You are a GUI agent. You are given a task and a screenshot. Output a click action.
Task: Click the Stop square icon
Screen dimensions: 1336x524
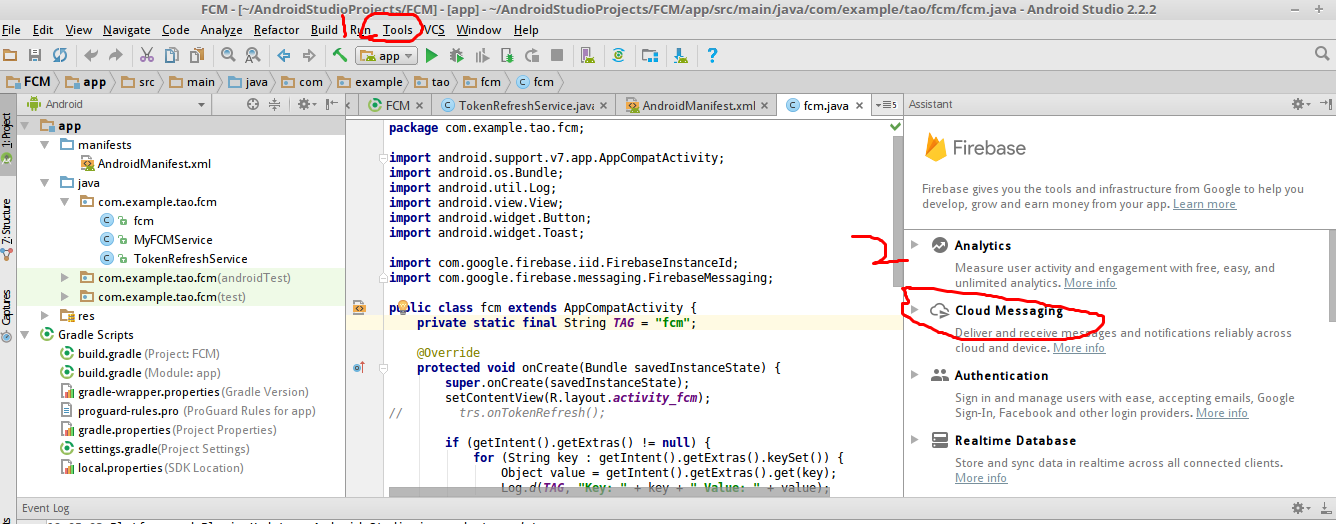557,55
